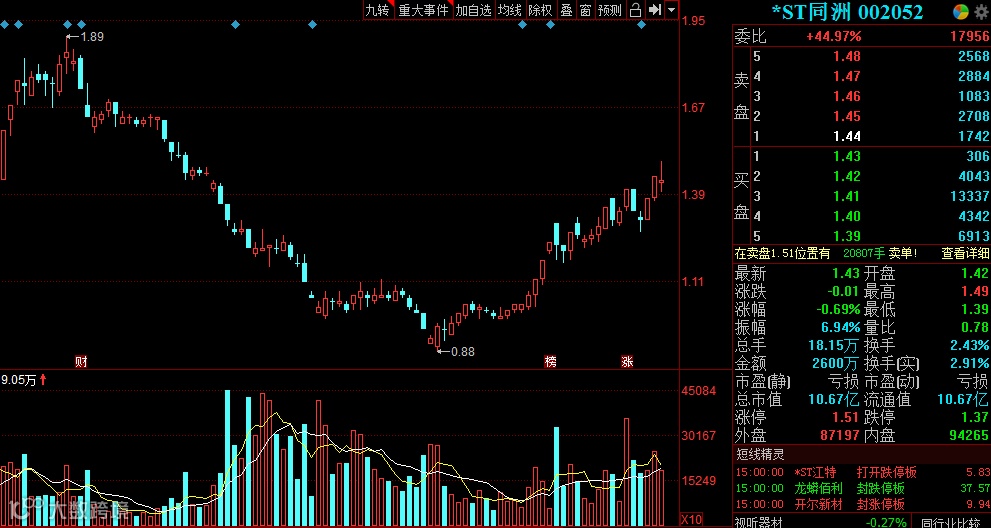The width and height of the screenshot is (991, 528).
Task: Click the 九转 indicator button
Action: [x=377, y=10]
